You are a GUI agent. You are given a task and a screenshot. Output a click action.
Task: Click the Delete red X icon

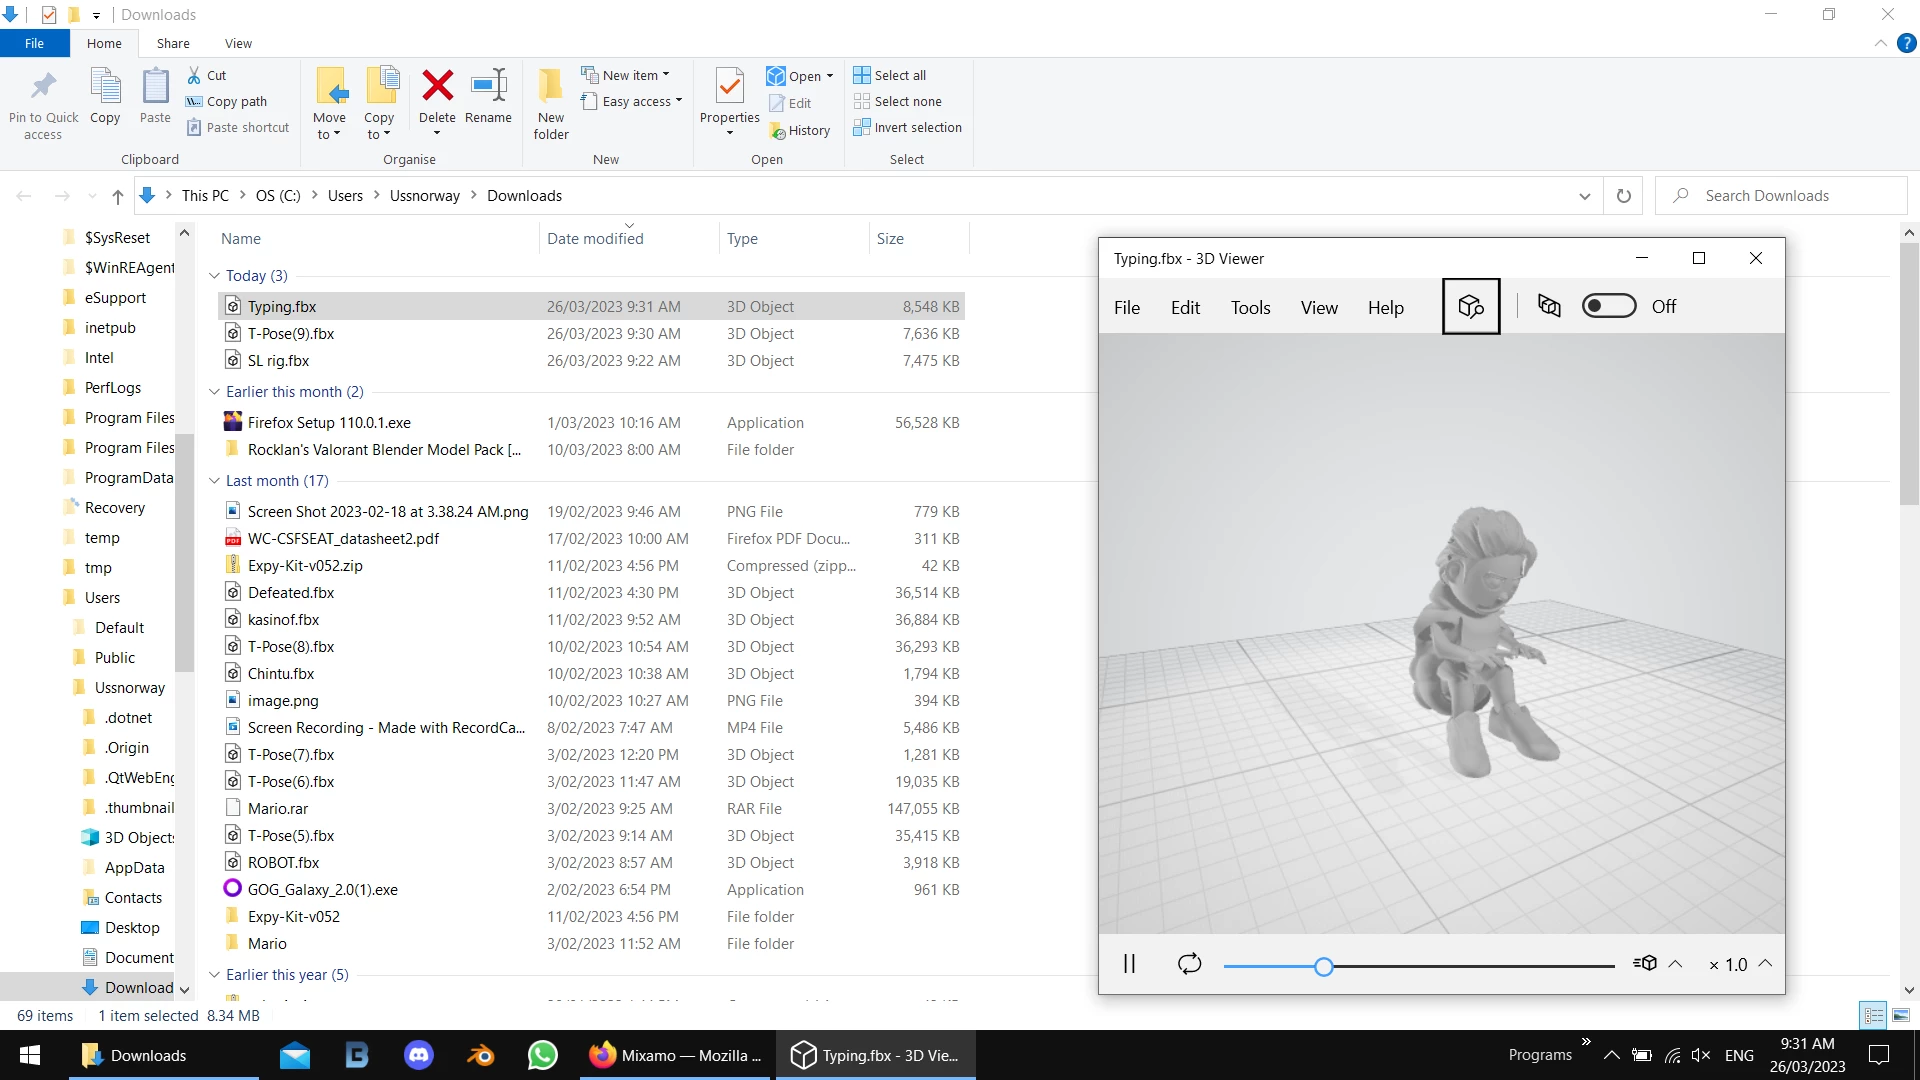437,86
